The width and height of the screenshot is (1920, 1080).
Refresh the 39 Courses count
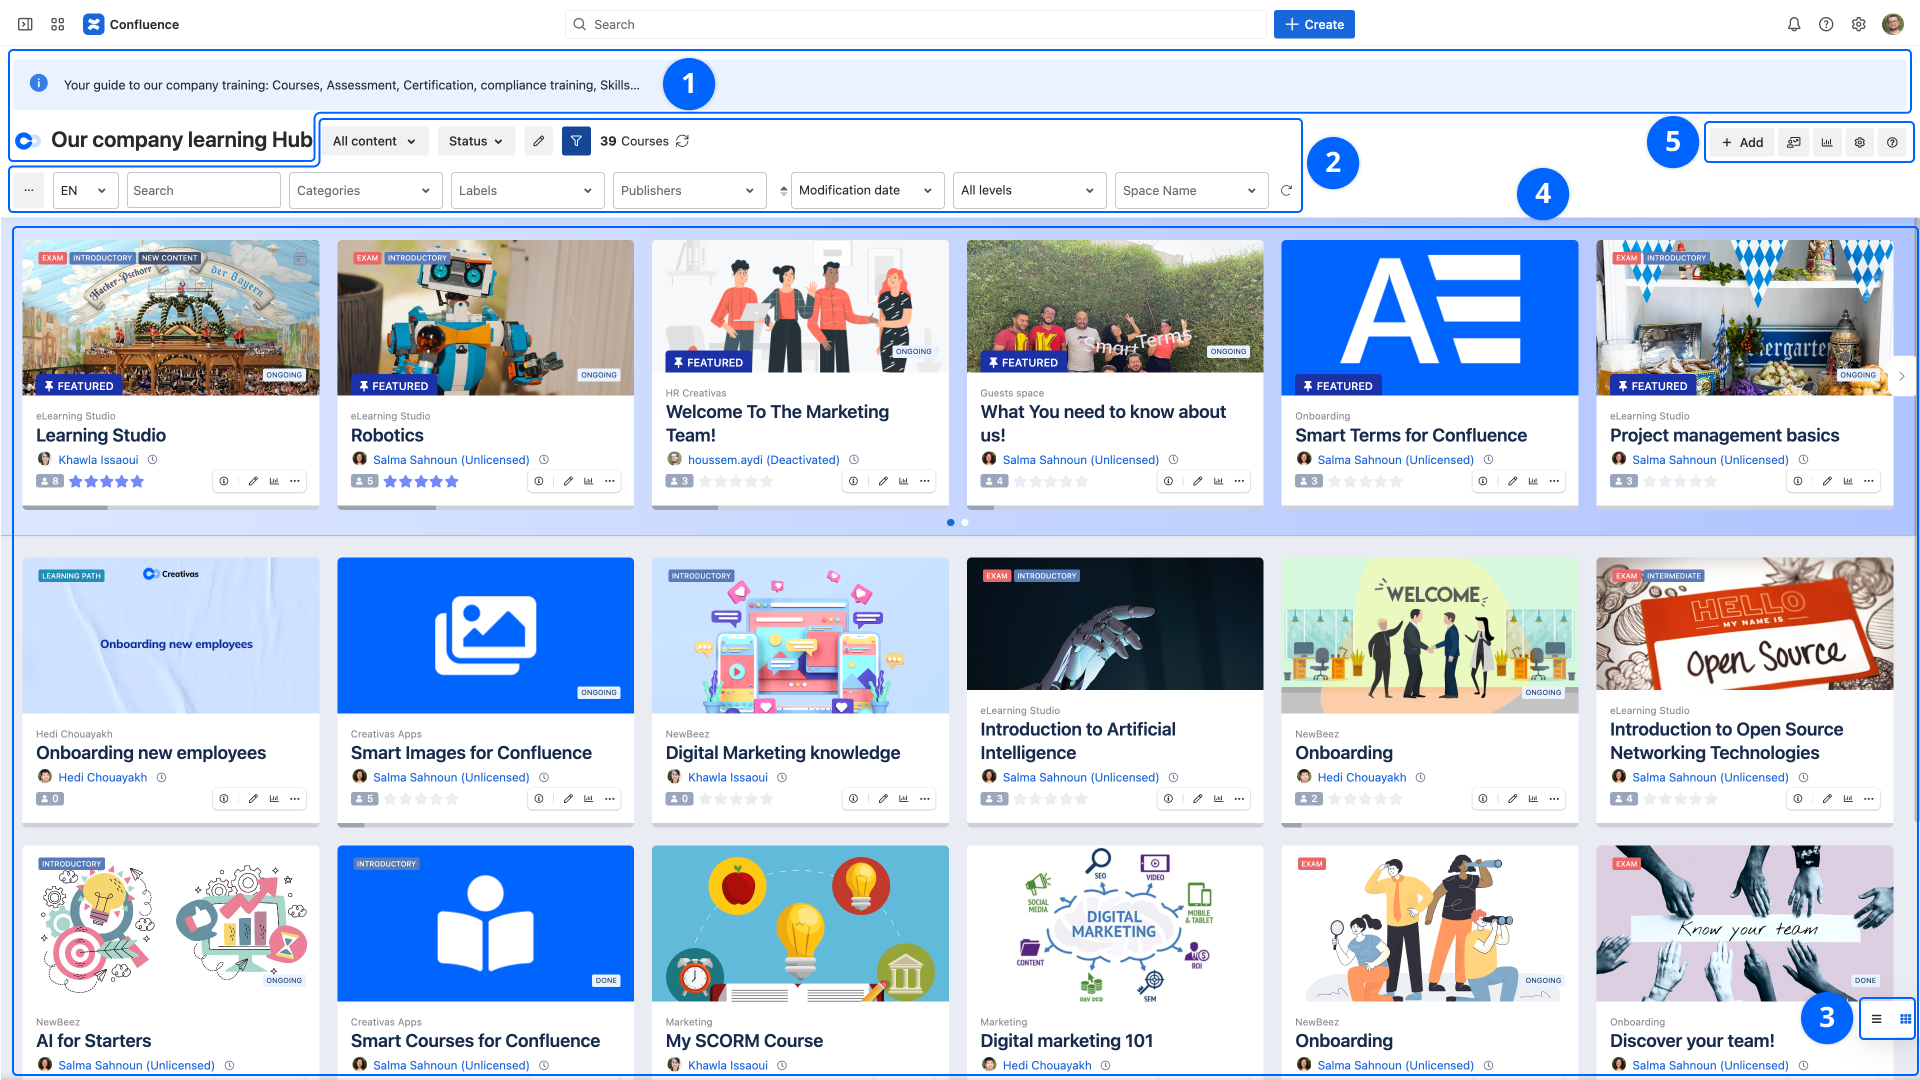683,141
